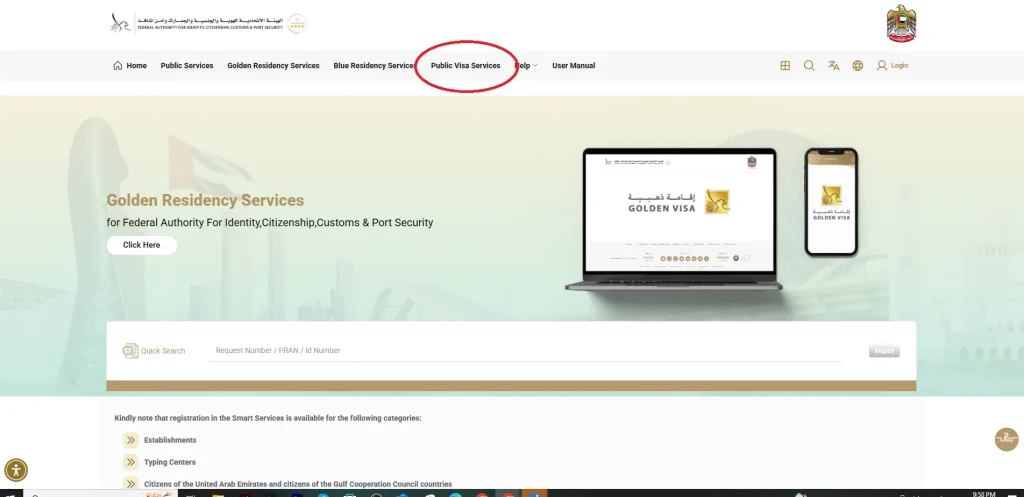
Task: Open the accessibility options icon
Action: (16, 470)
